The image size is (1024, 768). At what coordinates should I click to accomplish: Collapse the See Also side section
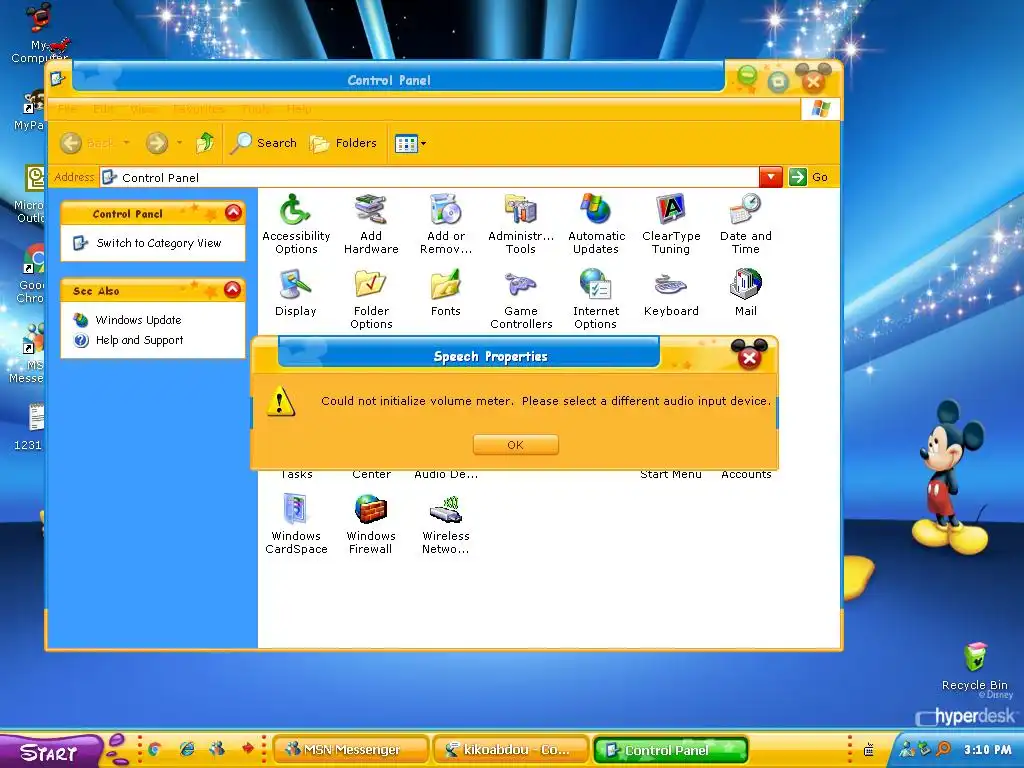click(x=232, y=290)
